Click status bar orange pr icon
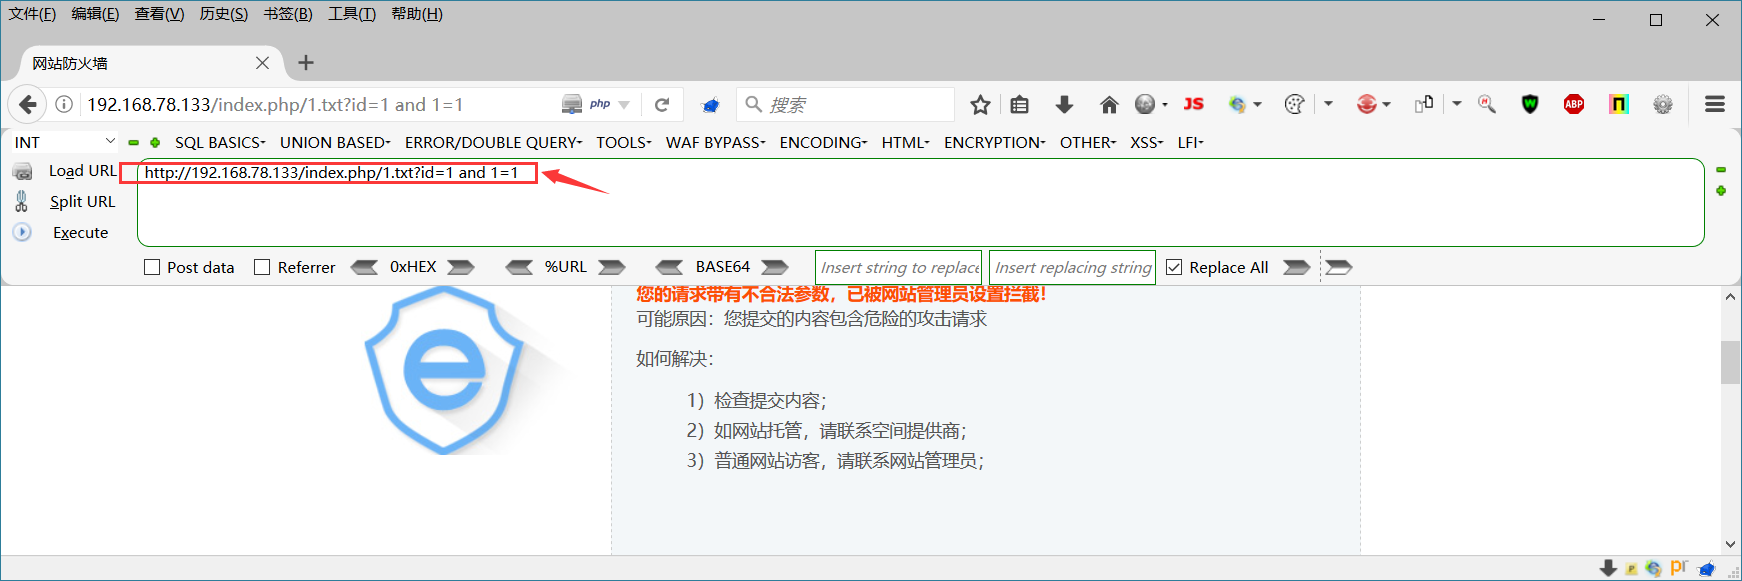 point(1679,567)
